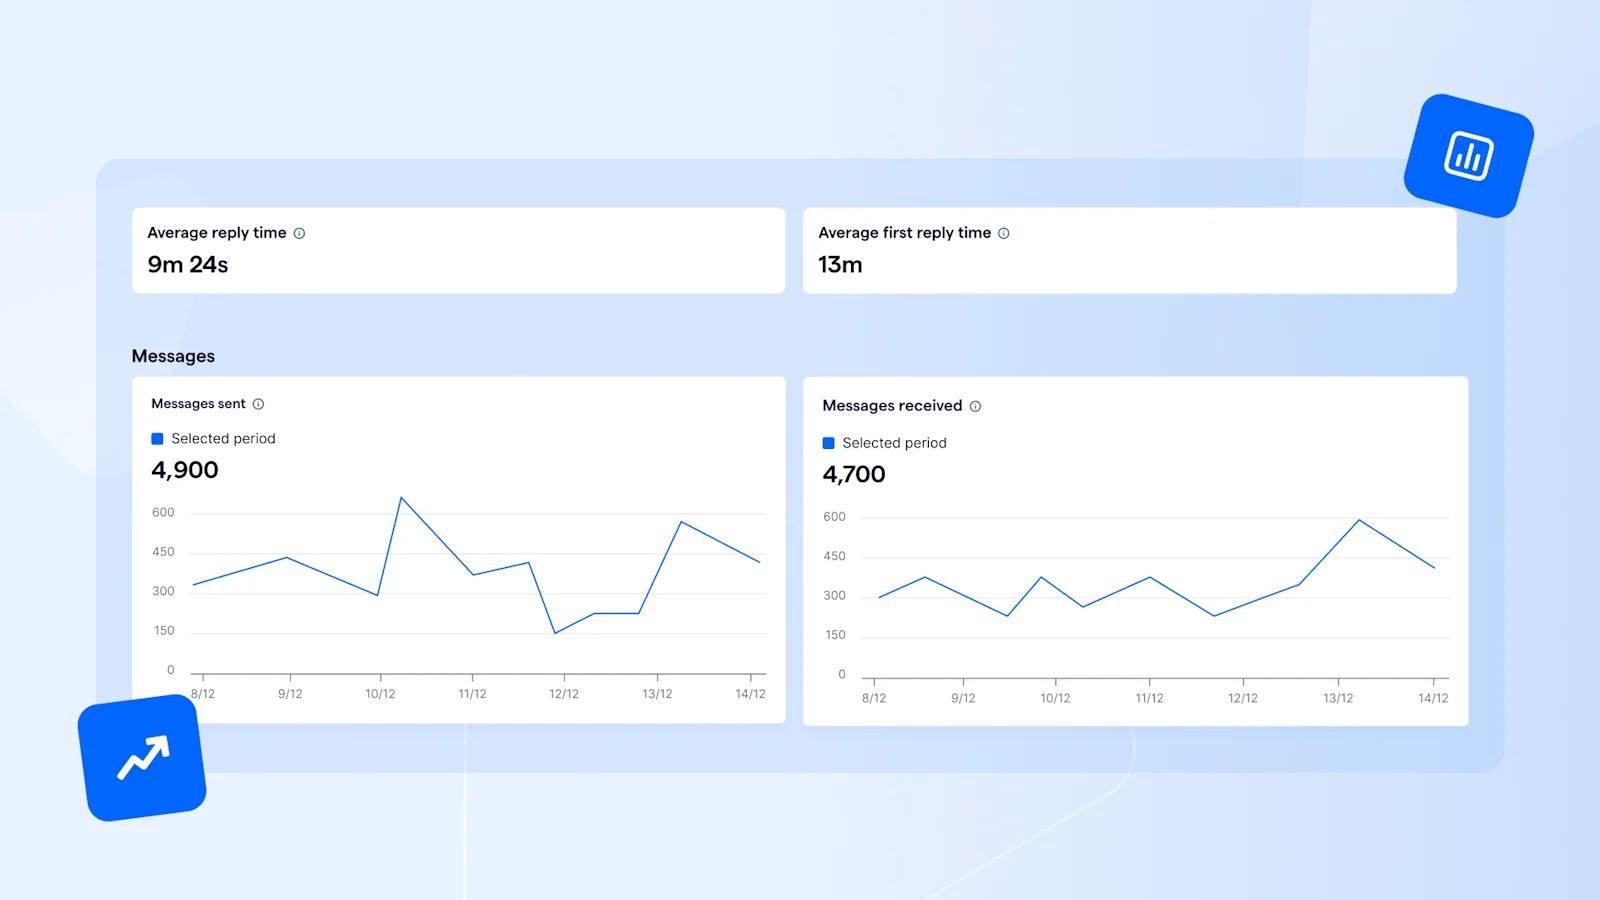Click the 4,700 messages received total
1600x900 pixels.
854,474
